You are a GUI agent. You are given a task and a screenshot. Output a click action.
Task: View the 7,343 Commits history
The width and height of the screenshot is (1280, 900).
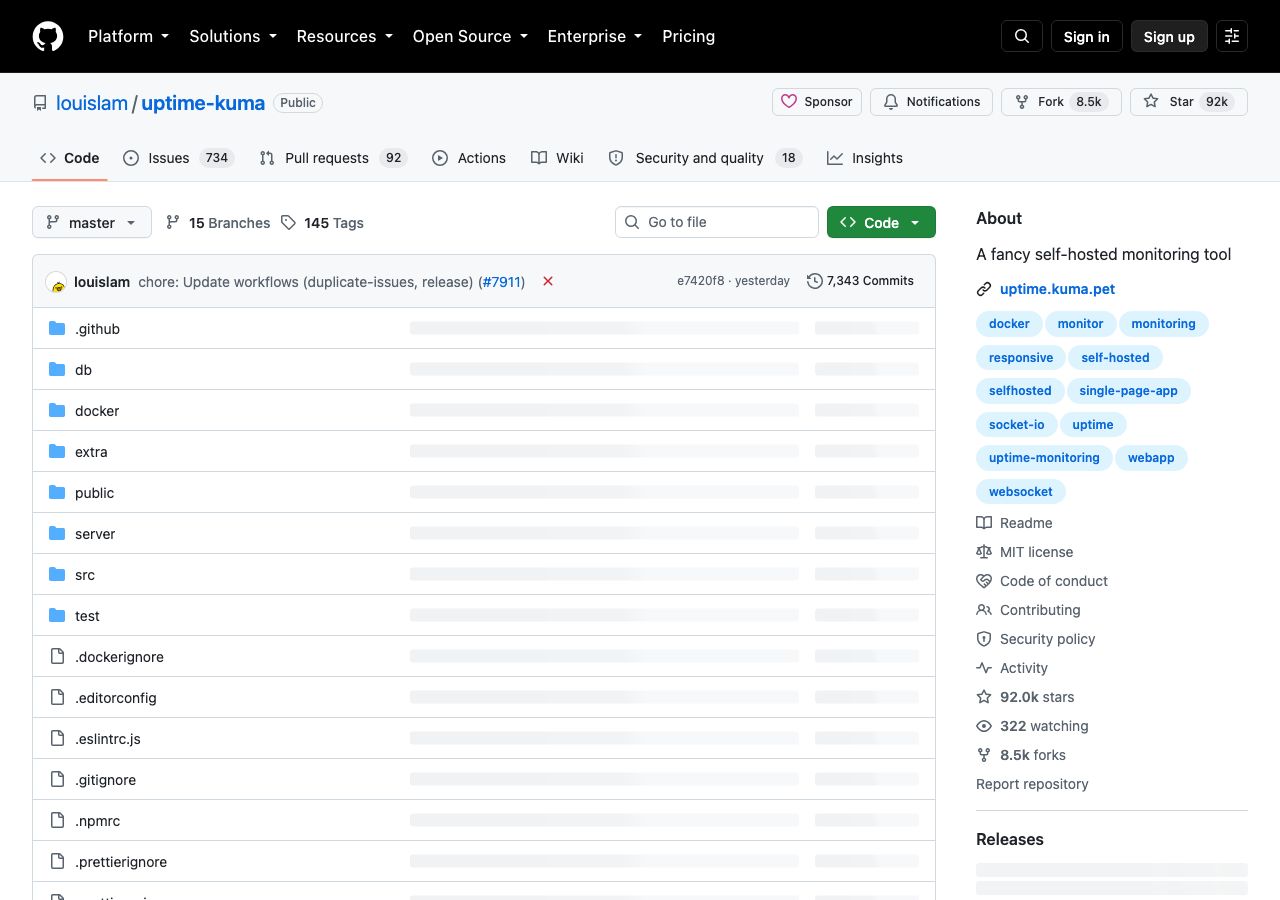point(860,281)
